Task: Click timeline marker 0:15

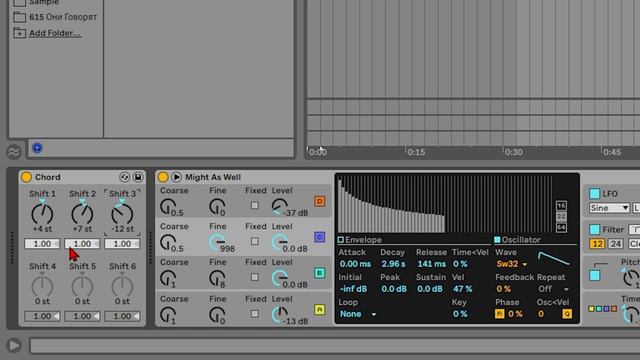Action: click(x=416, y=152)
